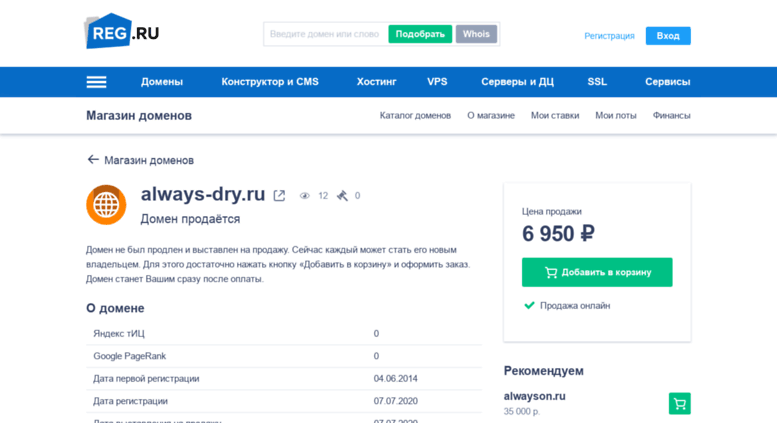Open the REG.RU logo homepage
The image size is (777, 423).
click(x=122, y=31)
